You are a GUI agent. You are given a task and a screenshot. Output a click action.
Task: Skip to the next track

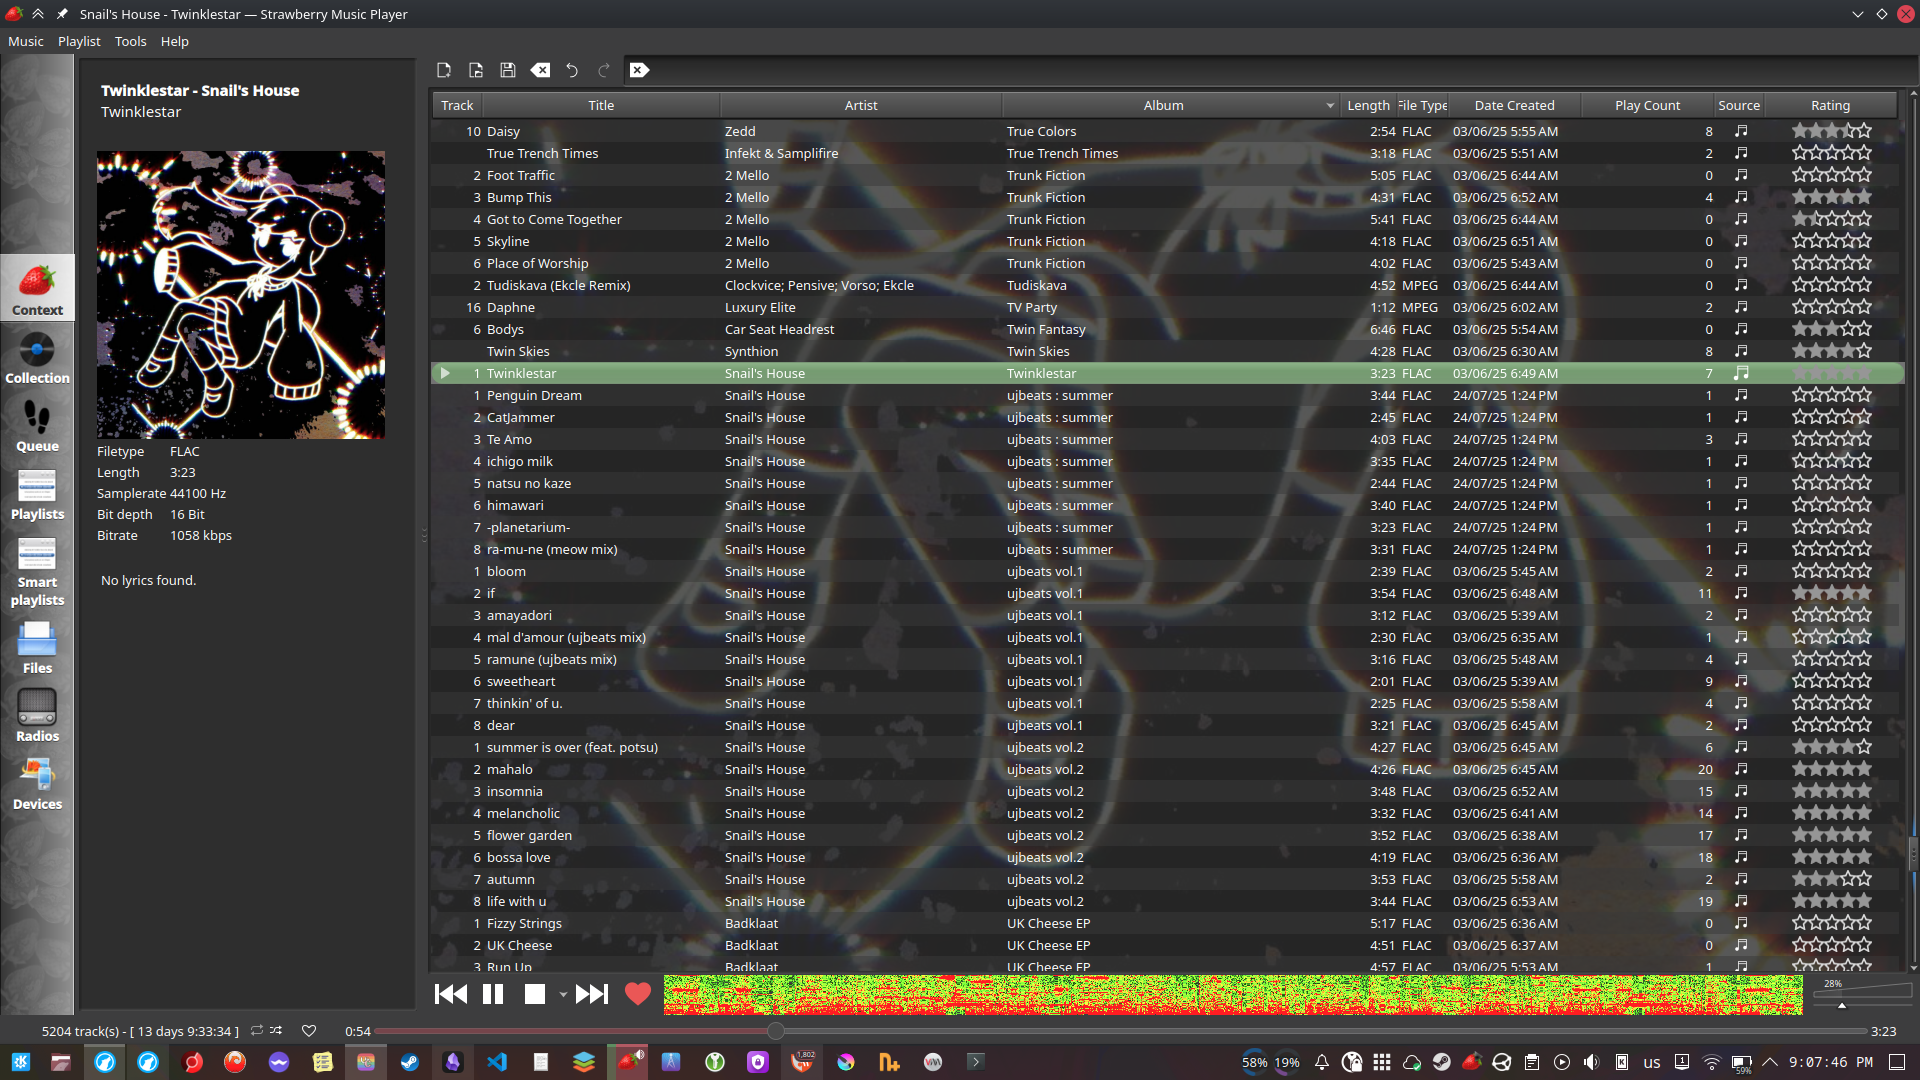click(592, 994)
